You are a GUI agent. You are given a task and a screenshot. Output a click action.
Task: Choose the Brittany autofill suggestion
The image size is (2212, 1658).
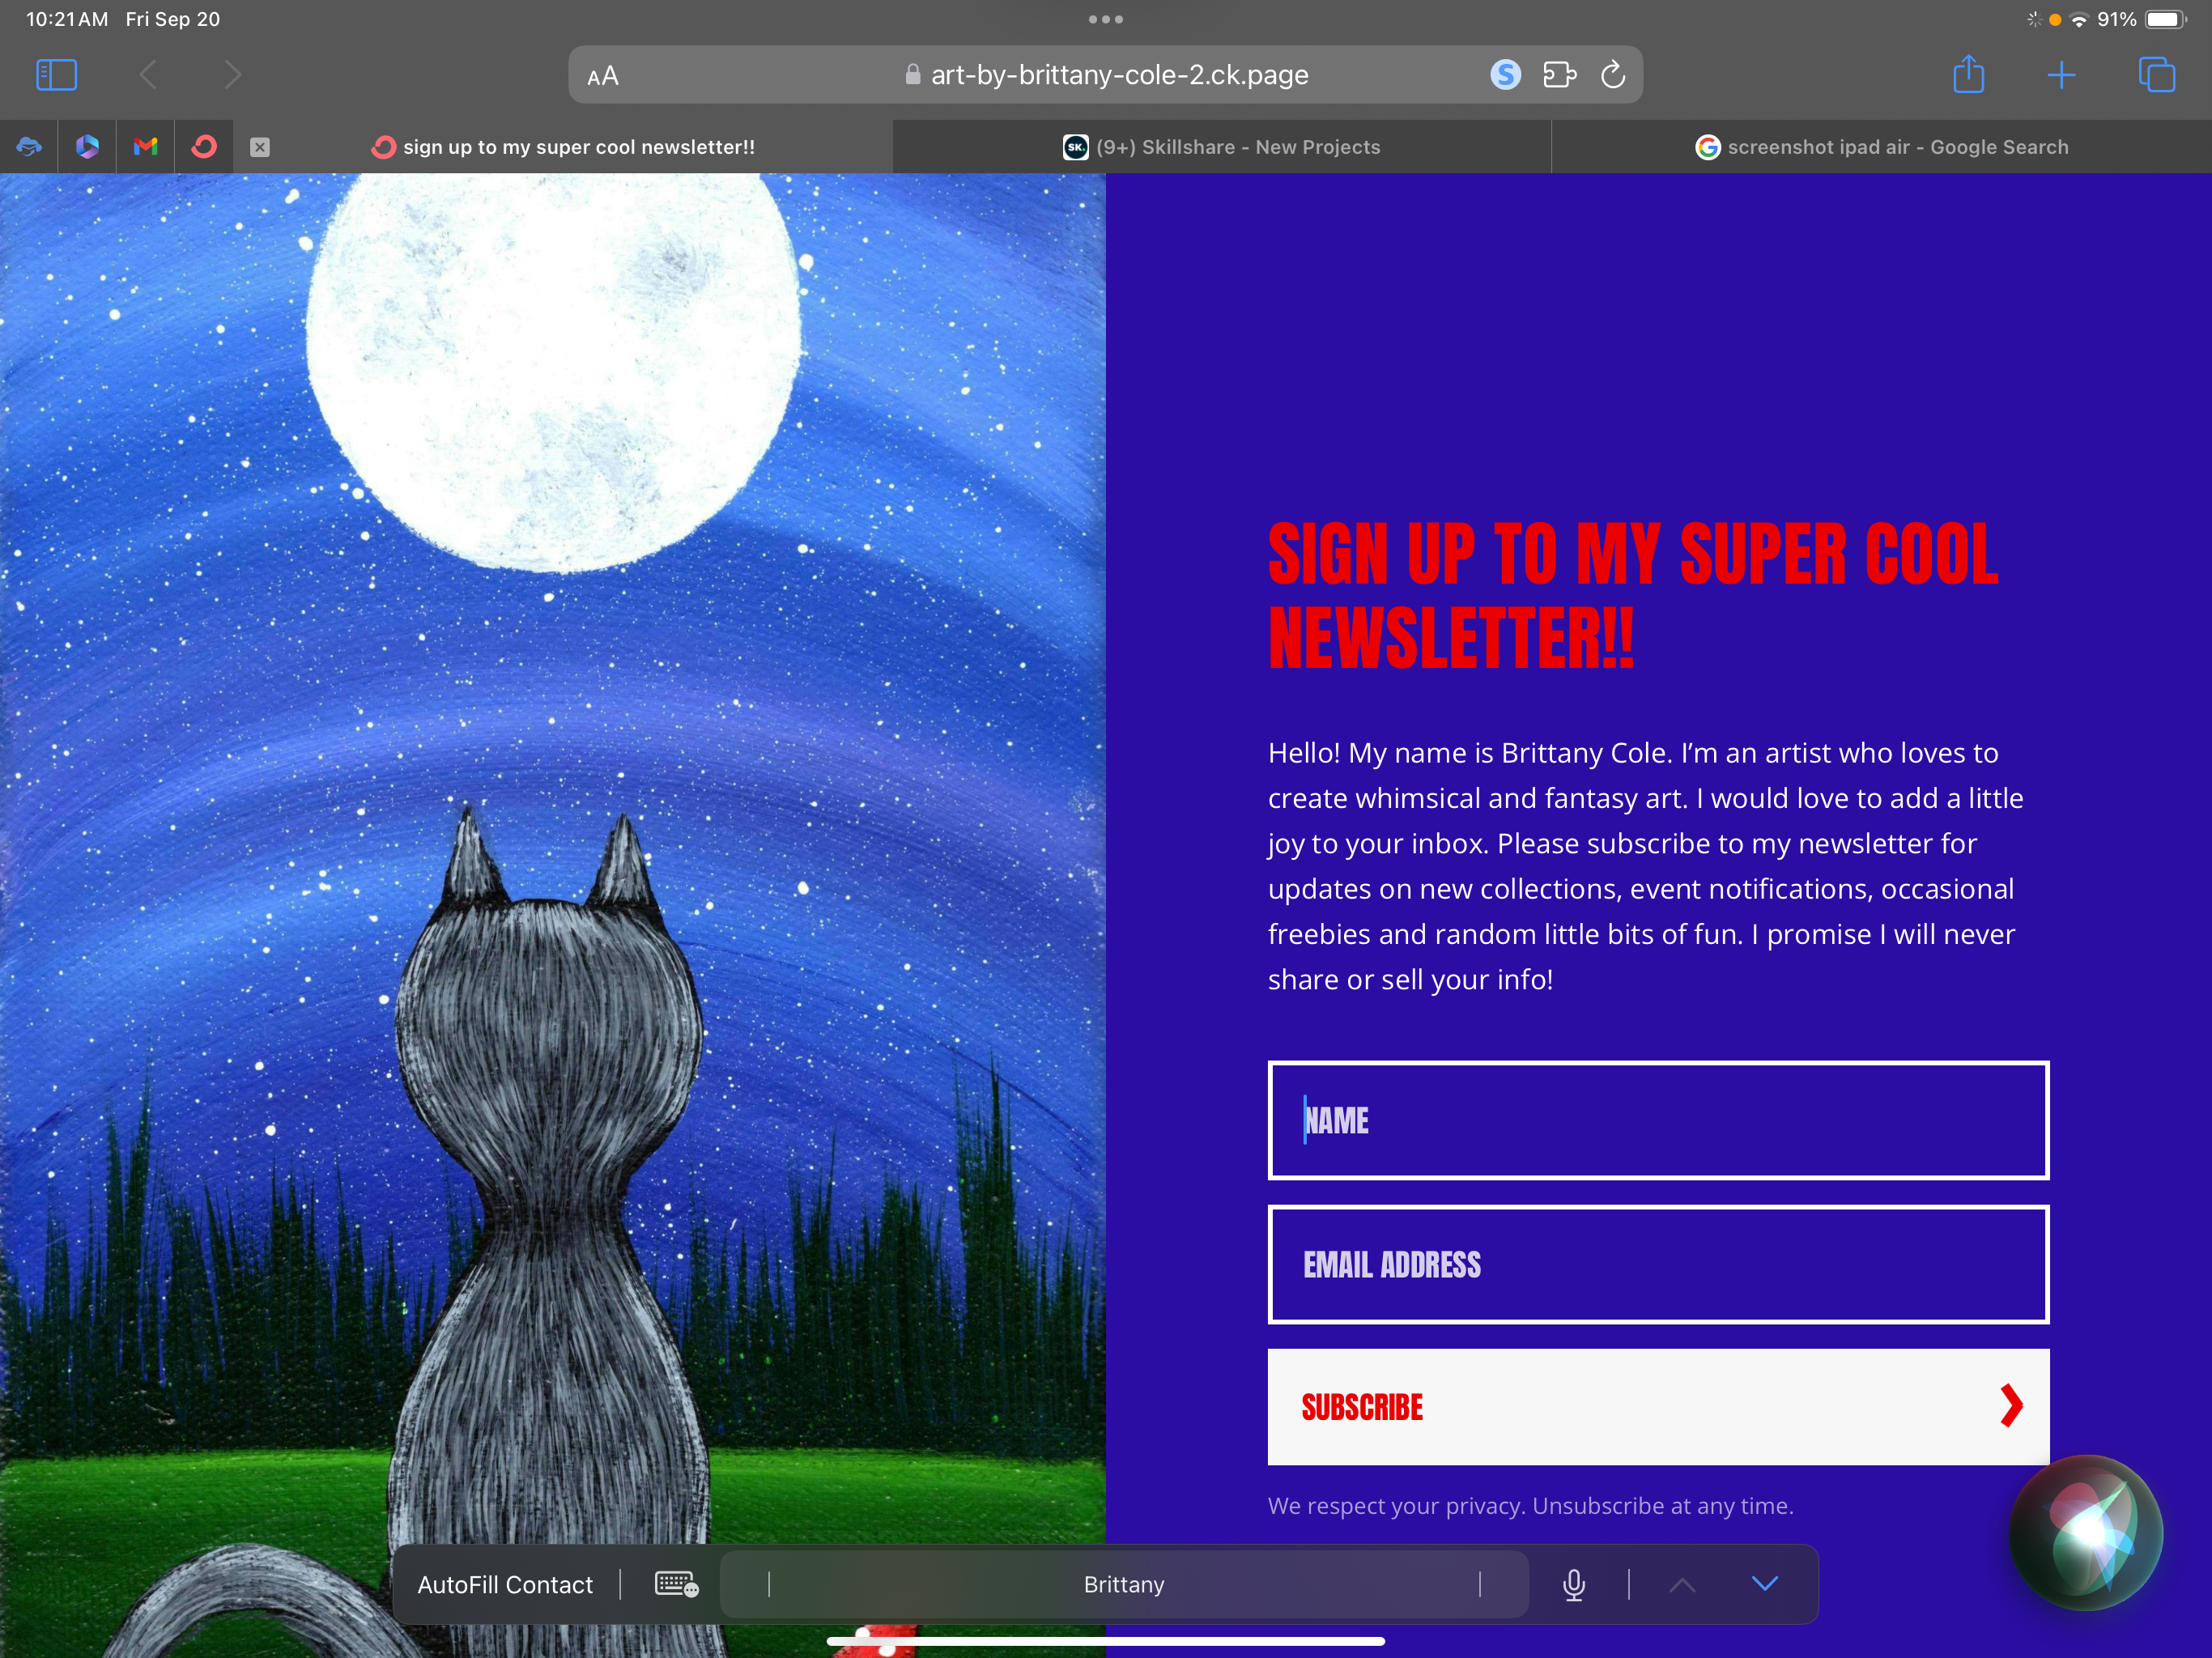[1124, 1585]
